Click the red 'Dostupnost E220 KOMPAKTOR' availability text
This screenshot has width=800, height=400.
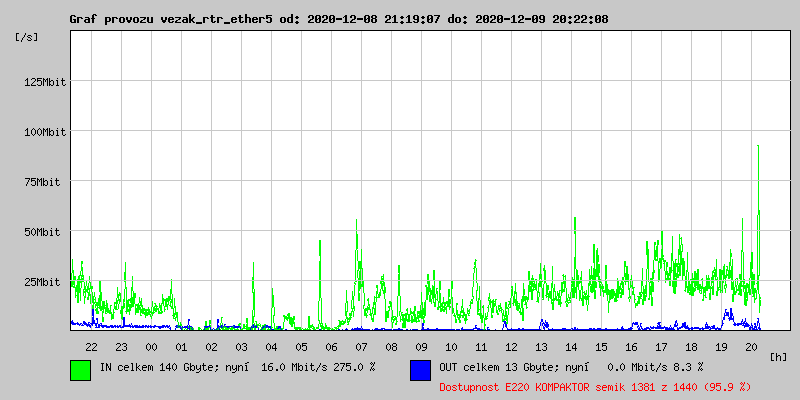(594, 386)
